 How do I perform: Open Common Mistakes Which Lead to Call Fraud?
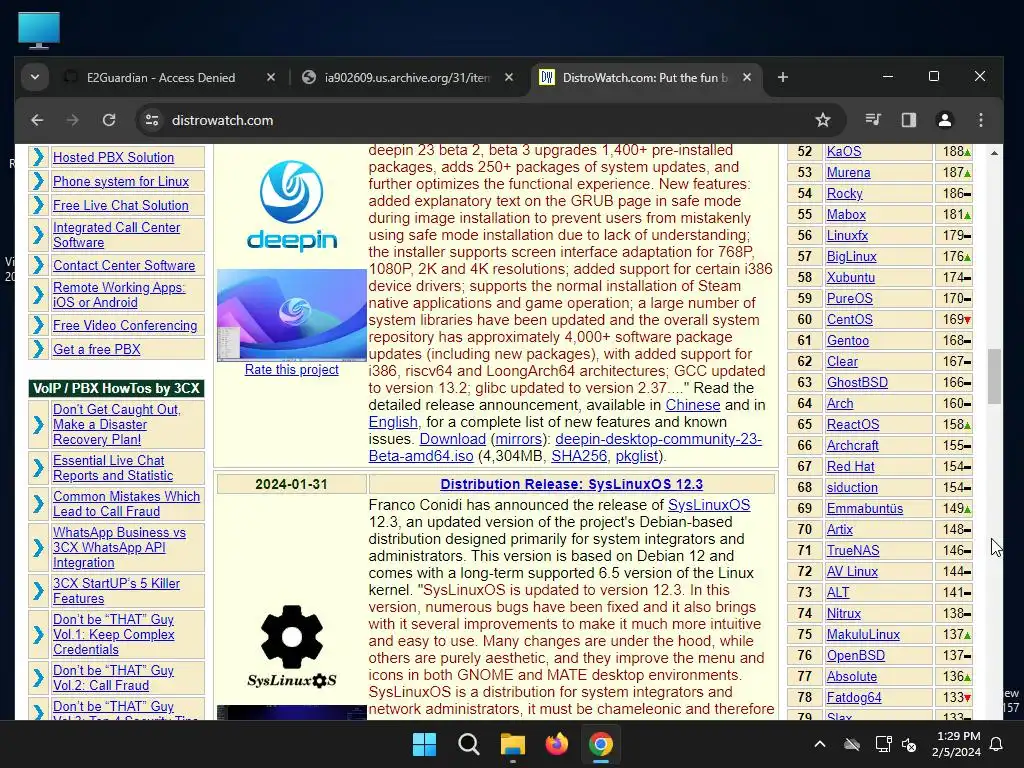pyautogui.click(x=126, y=504)
